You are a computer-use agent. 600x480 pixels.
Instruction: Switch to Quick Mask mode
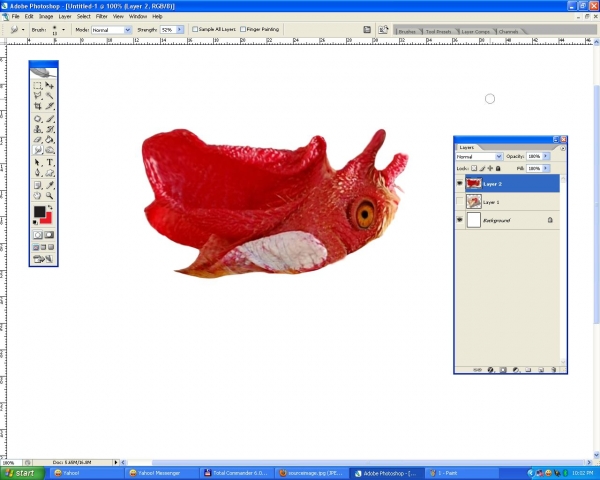[49, 235]
